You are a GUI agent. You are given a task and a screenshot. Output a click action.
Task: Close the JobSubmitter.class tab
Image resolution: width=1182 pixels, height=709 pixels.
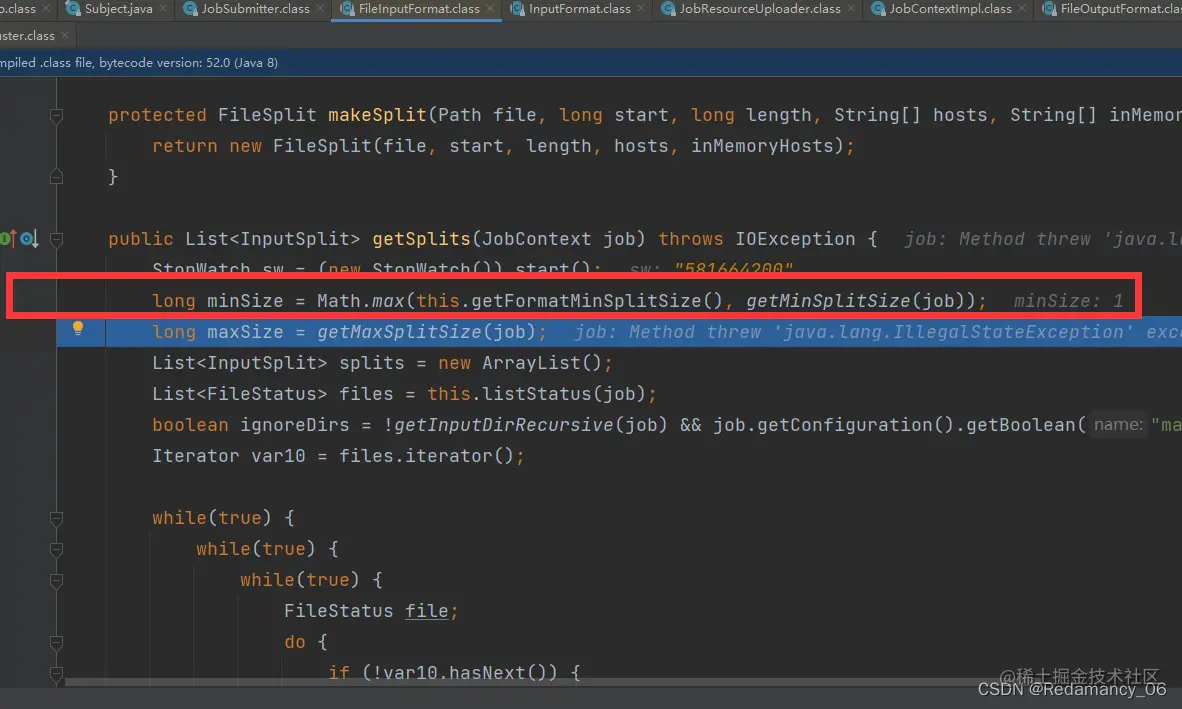(320, 8)
